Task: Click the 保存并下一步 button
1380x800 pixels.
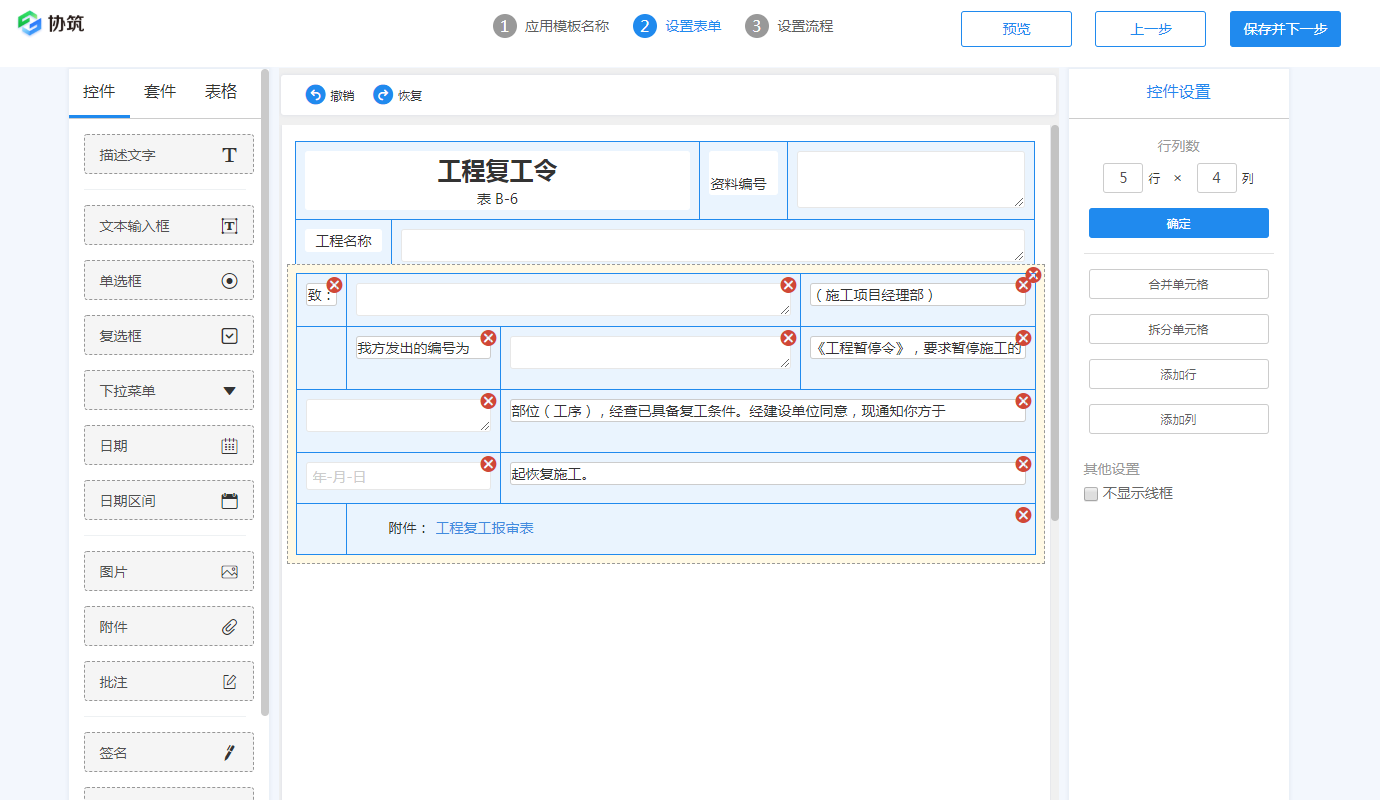Action: 1285,29
